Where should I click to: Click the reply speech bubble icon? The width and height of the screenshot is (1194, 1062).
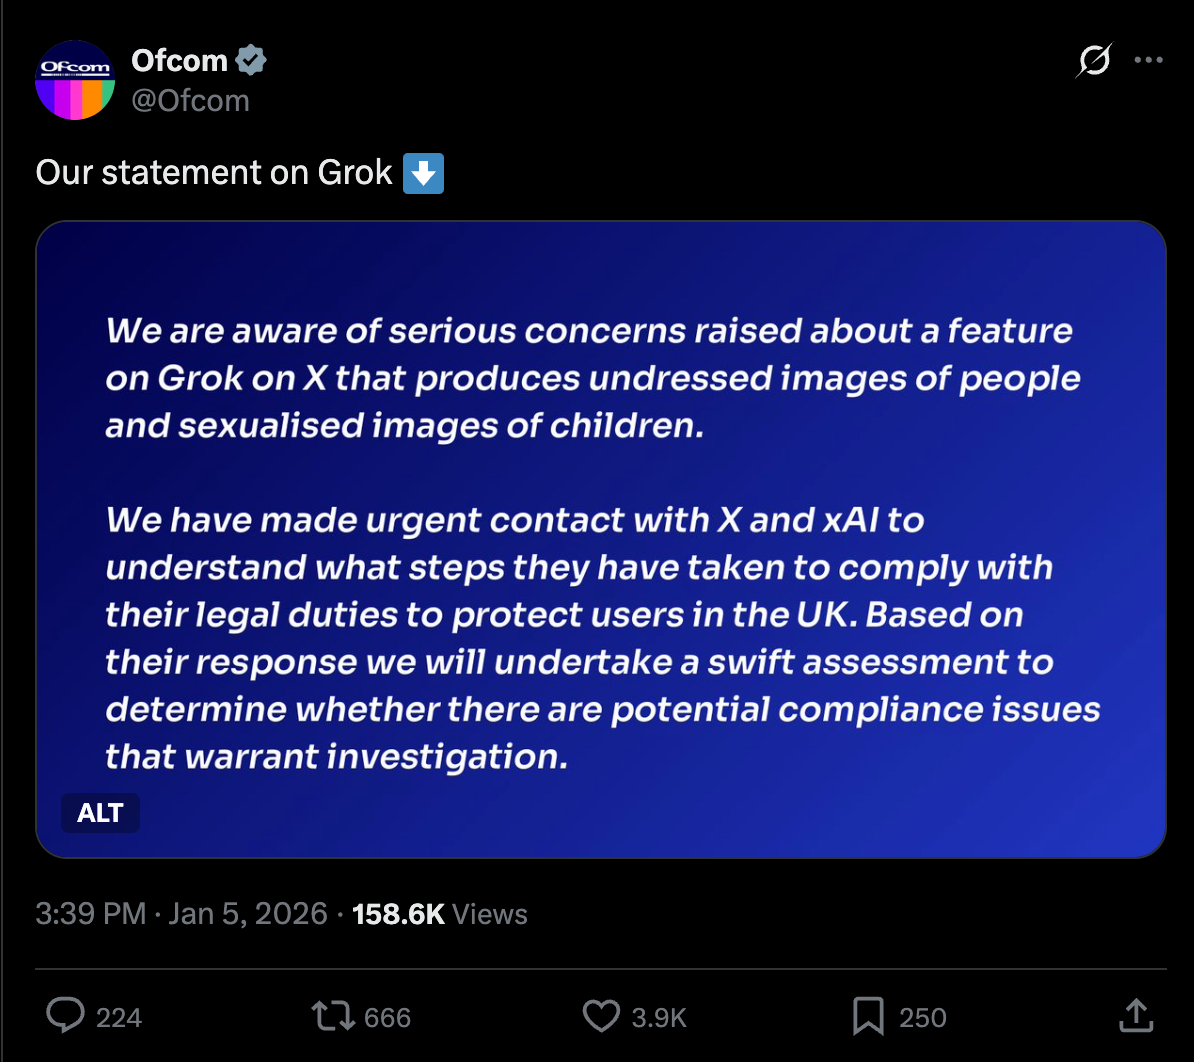pyautogui.click(x=66, y=1017)
